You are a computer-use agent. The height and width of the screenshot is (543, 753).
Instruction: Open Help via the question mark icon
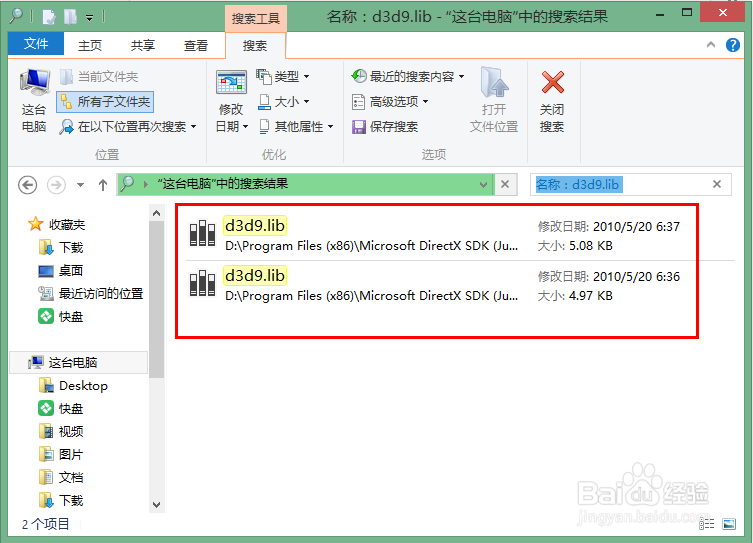pos(732,45)
